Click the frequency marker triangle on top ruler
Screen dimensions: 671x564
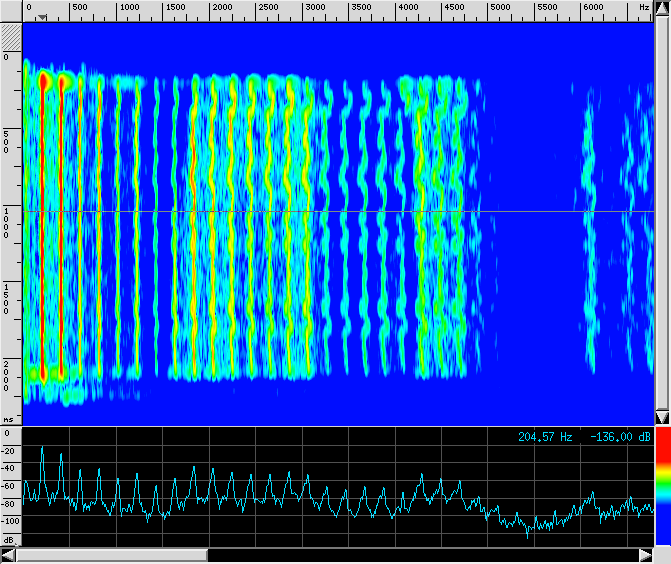(40, 17)
